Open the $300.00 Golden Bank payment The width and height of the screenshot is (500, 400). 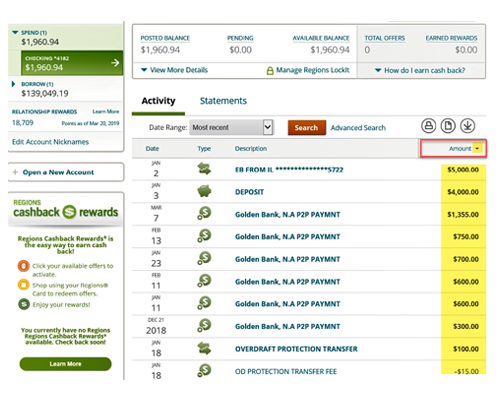[288, 326]
